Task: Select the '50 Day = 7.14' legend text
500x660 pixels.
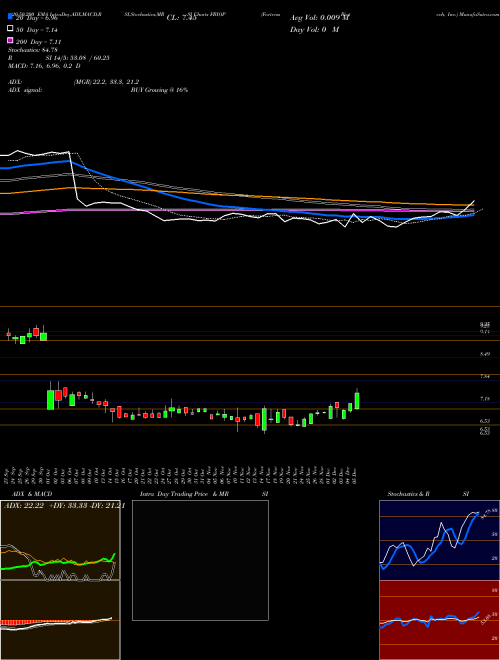Action: [36, 30]
